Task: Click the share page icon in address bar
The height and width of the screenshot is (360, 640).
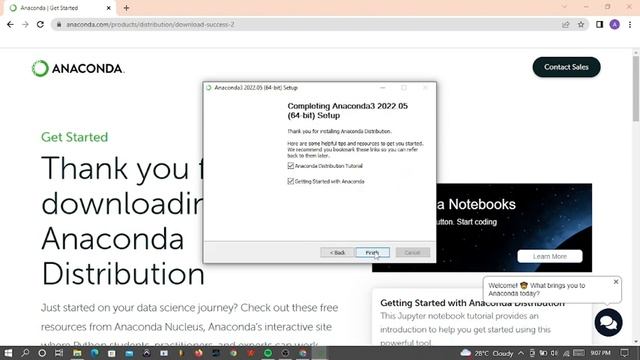Action: (x=566, y=24)
